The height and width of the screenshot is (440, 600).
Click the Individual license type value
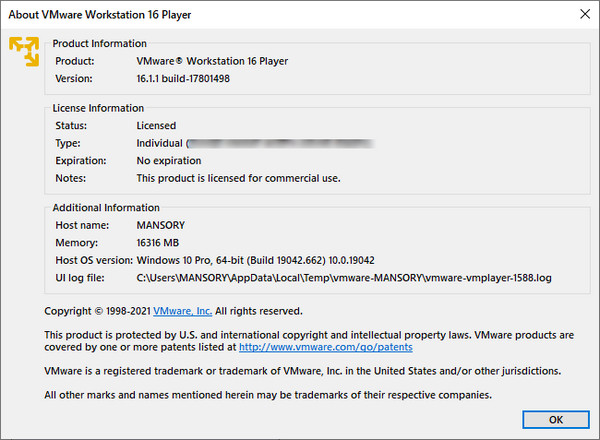pyautogui.click(x=160, y=144)
